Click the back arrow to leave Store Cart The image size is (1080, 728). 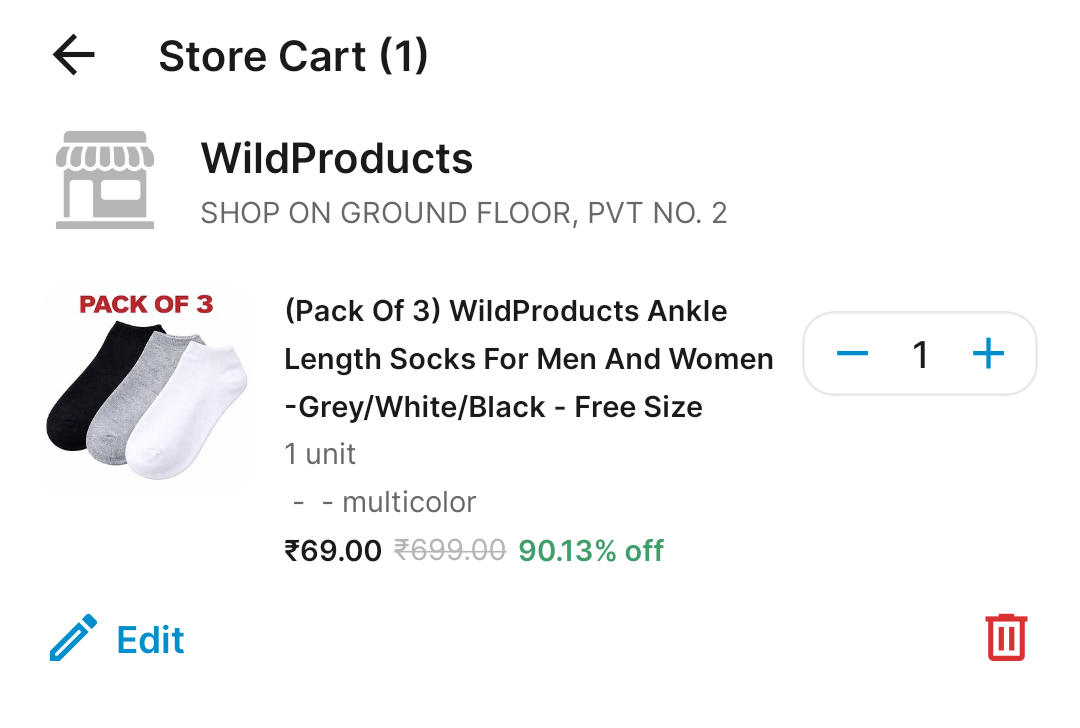pos(71,55)
